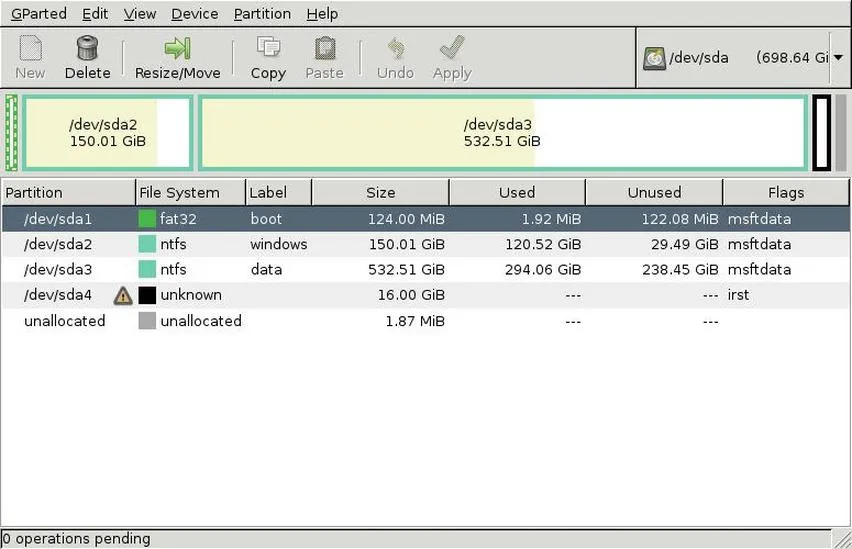Image resolution: width=852 pixels, height=549 pixels.
Task: Copy the partition using Copy icon
Action: [x=268, y=48]
